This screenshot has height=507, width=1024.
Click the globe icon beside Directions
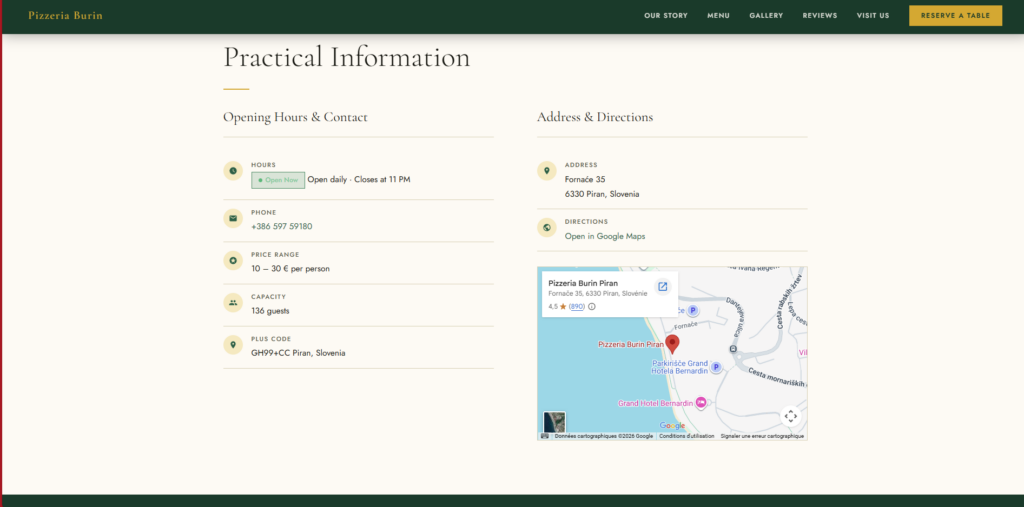(x=547, y=227)
